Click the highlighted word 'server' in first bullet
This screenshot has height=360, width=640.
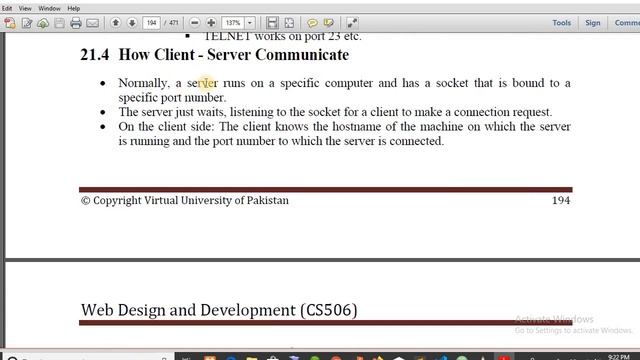(202, 83)
